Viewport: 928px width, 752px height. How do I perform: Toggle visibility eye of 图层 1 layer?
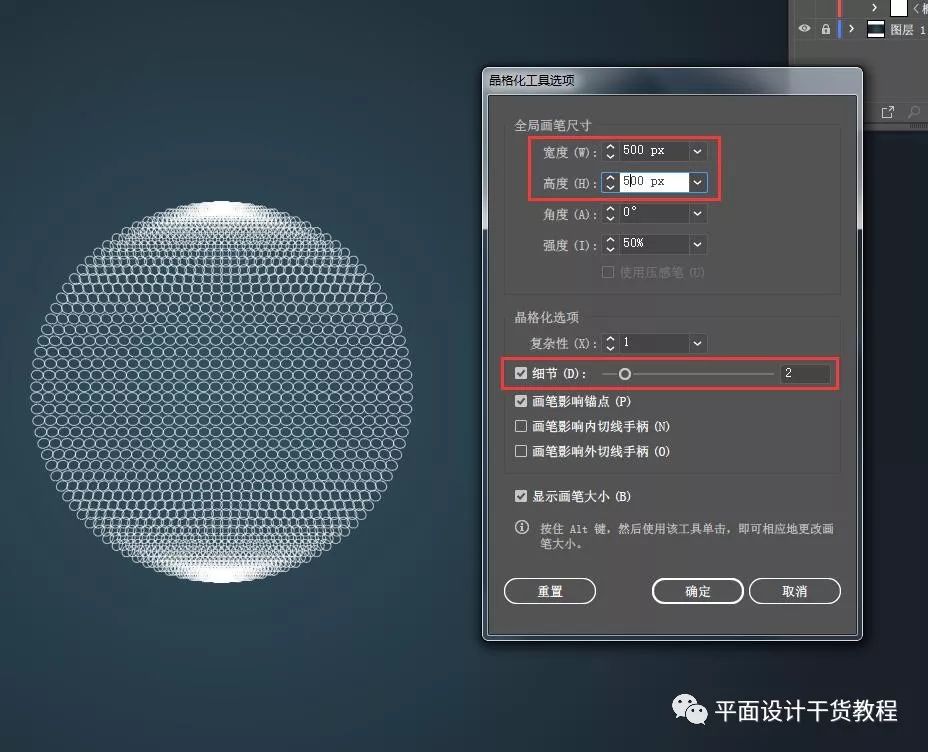(x=804, y=28)
